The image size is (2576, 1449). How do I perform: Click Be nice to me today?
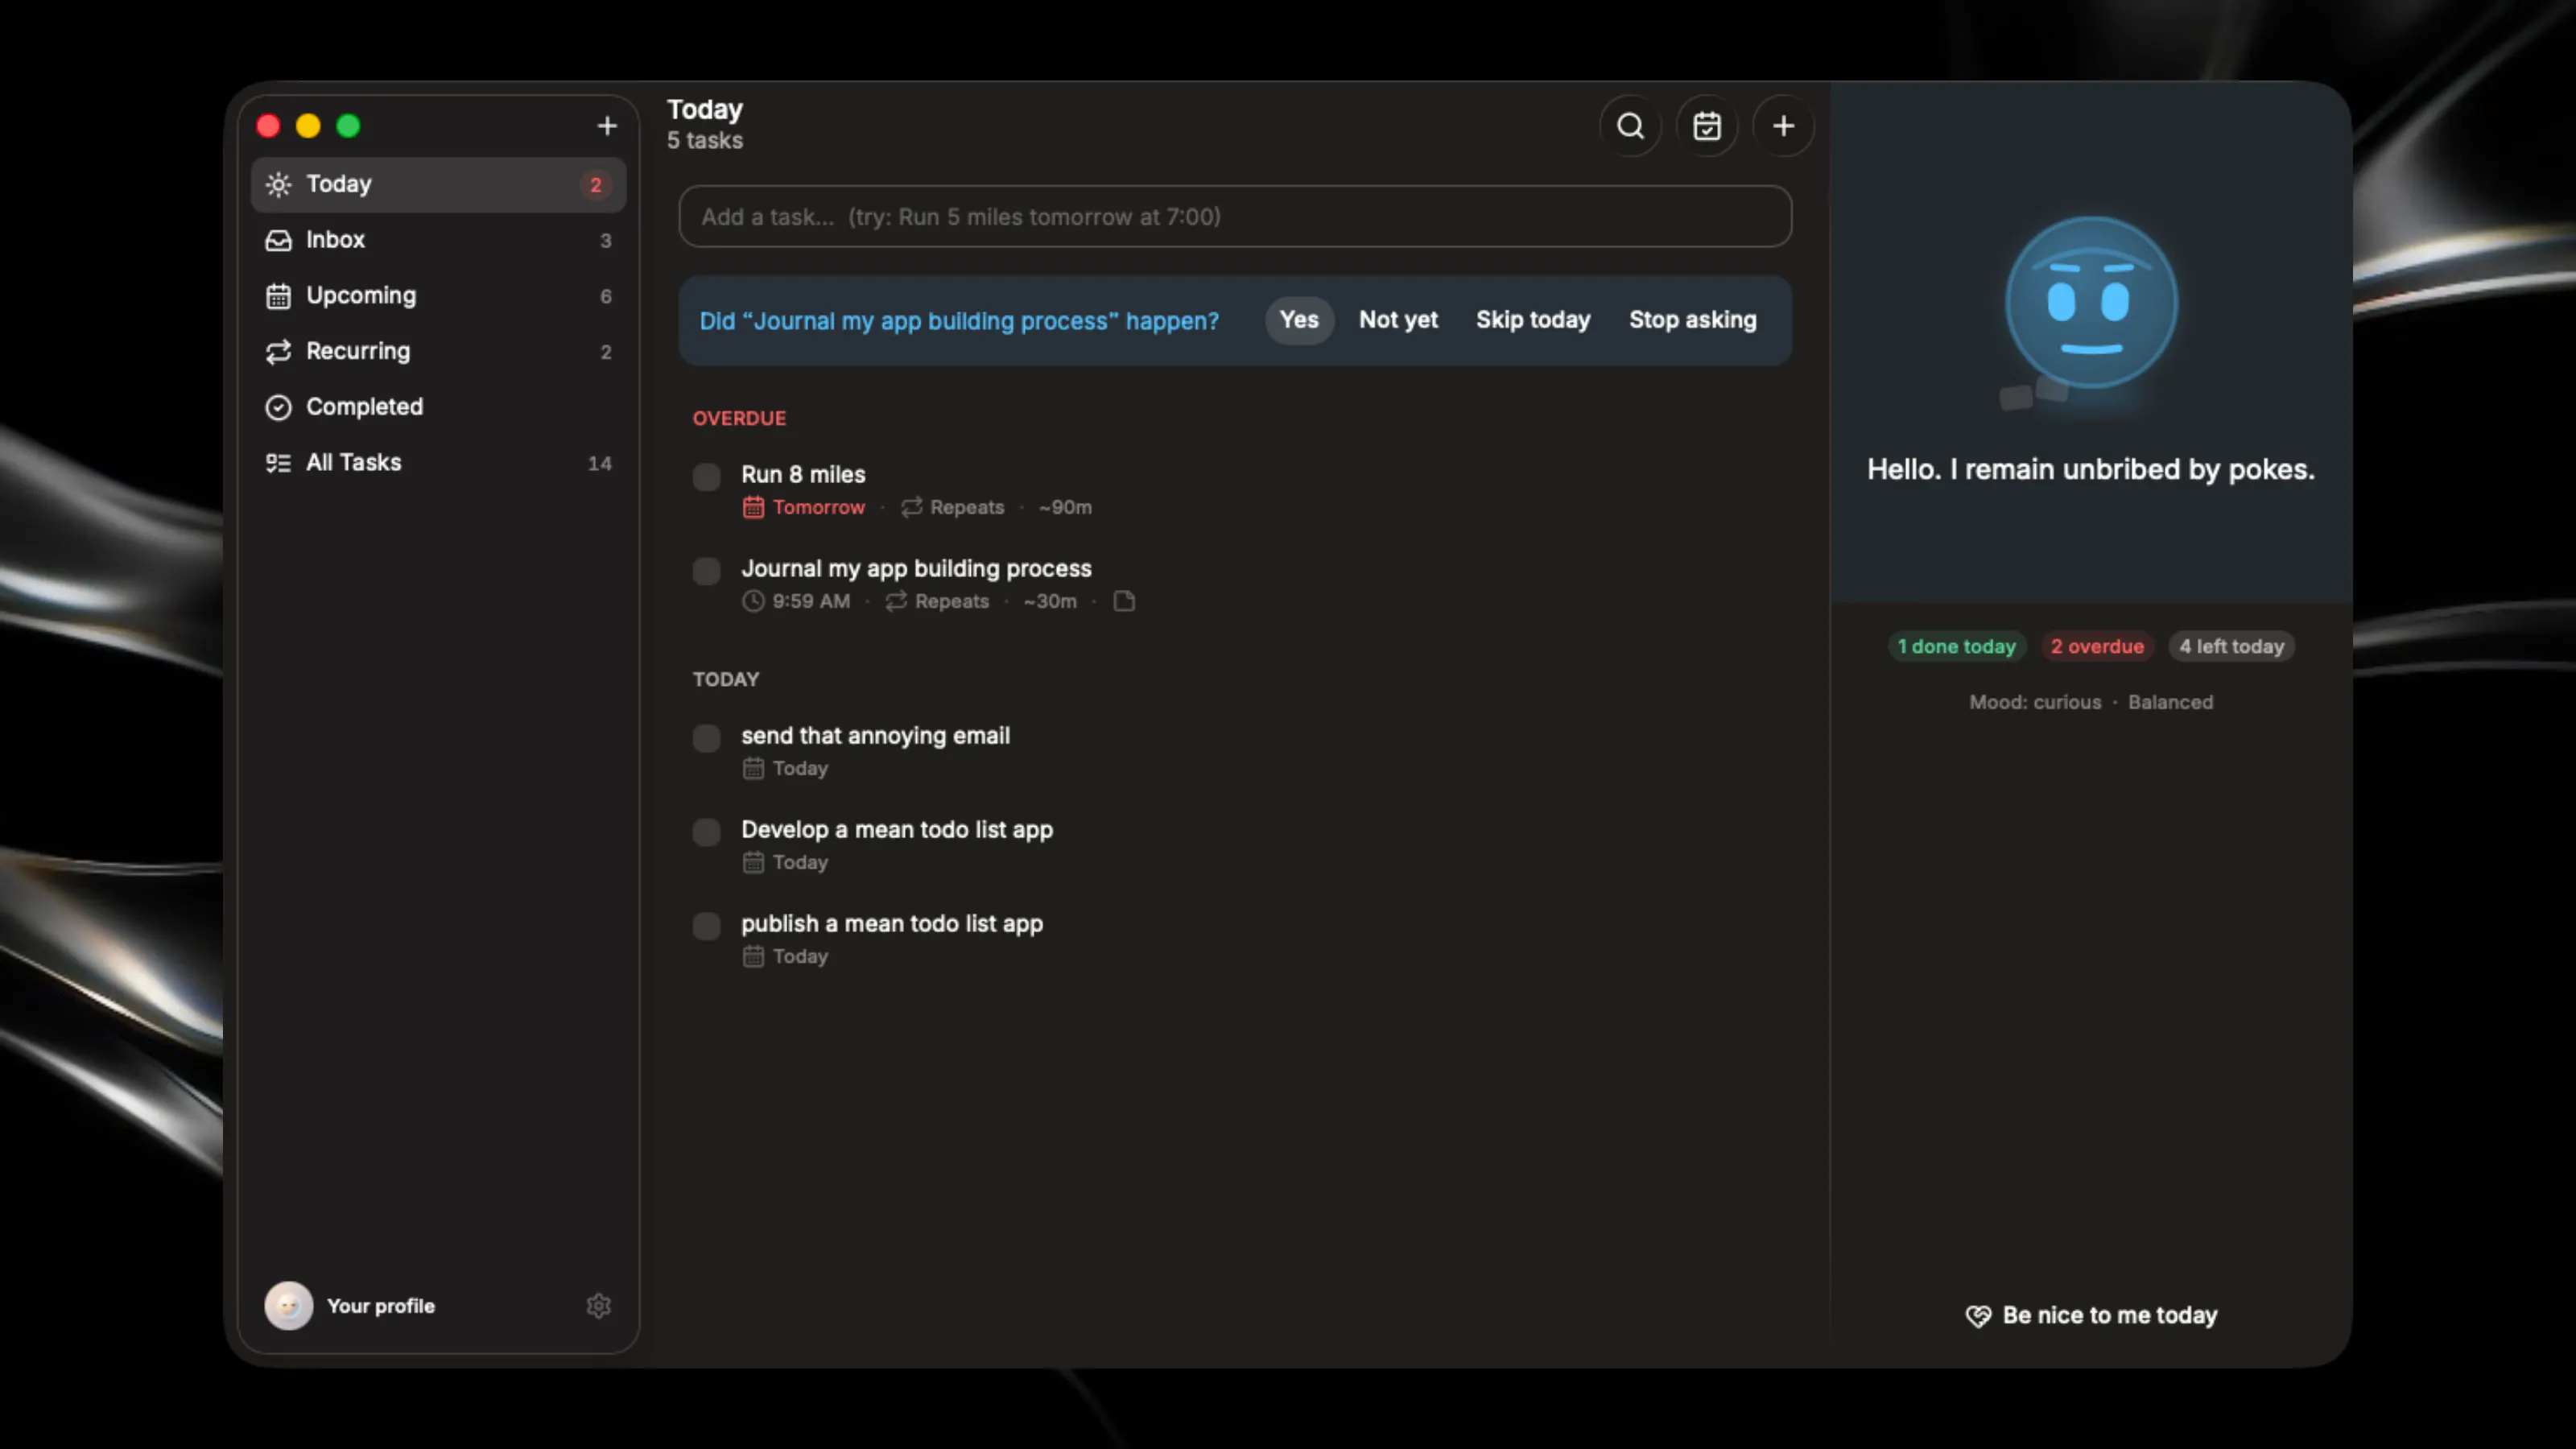(2091, 1316)
